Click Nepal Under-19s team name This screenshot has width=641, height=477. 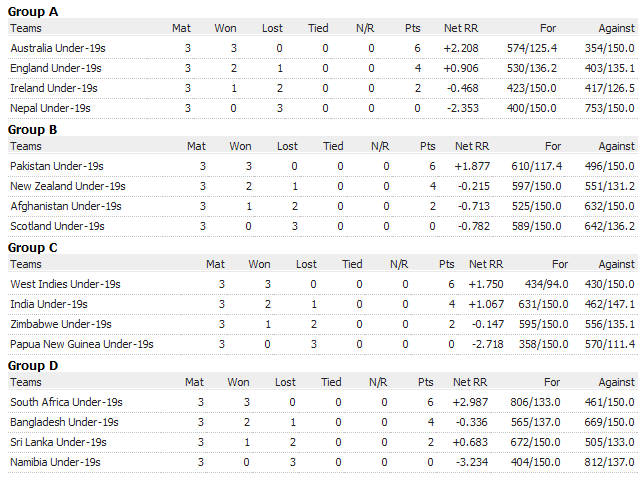pyautogui.click(x=50, y=107)
